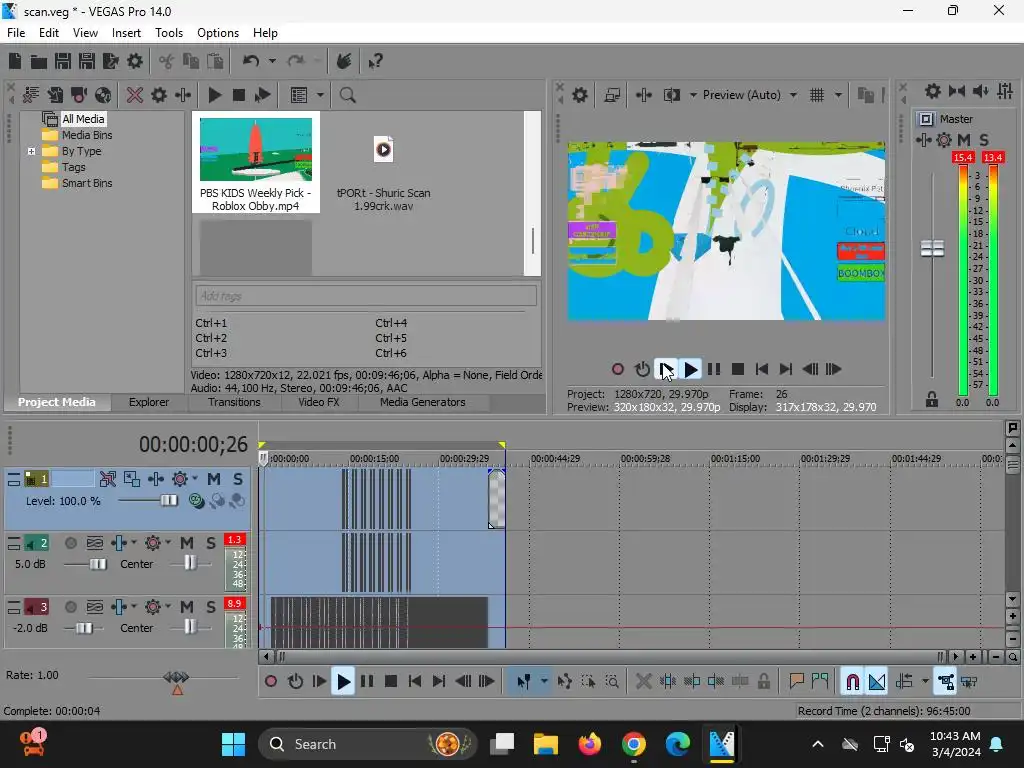This screenshot has height=768, width=1024.
Task: Click the preview Stop button
Action: (737, 370)
